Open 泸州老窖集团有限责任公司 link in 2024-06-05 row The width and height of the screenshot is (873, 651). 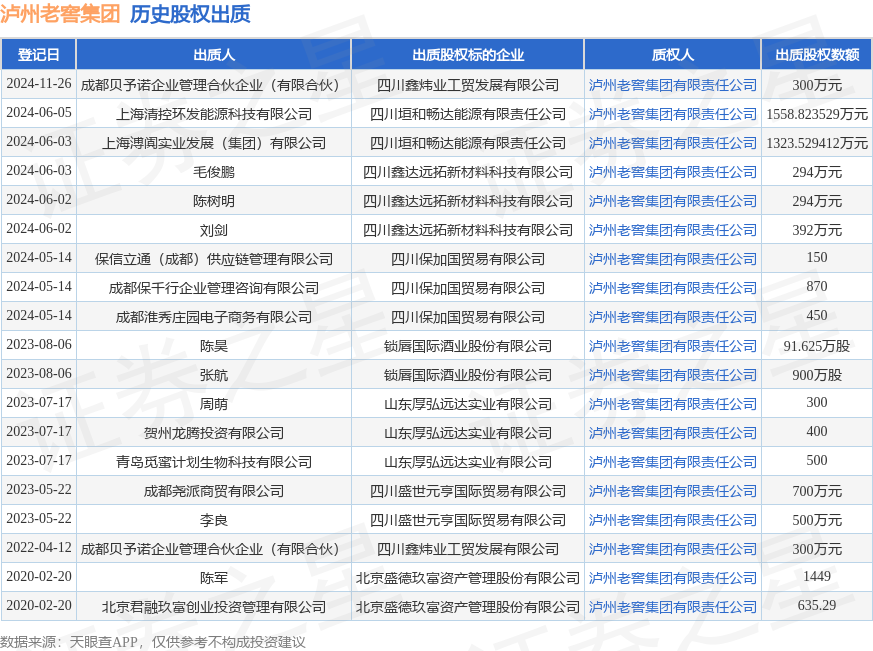[673, 114]
